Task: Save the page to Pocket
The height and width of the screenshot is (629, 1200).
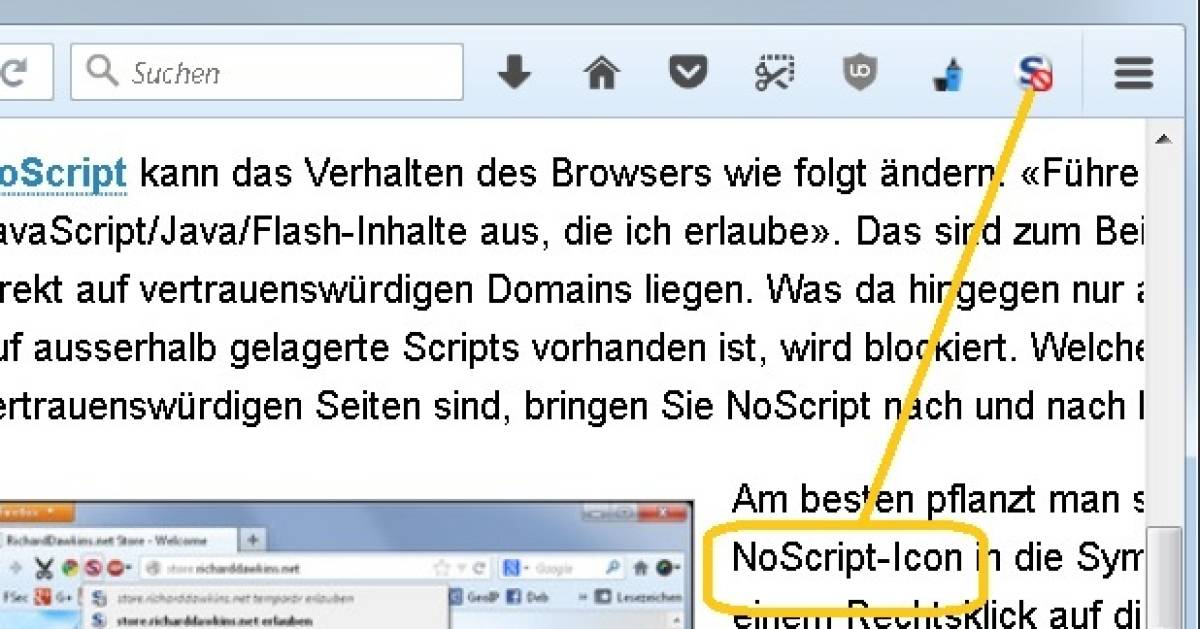Action: [x=687, y=72]
